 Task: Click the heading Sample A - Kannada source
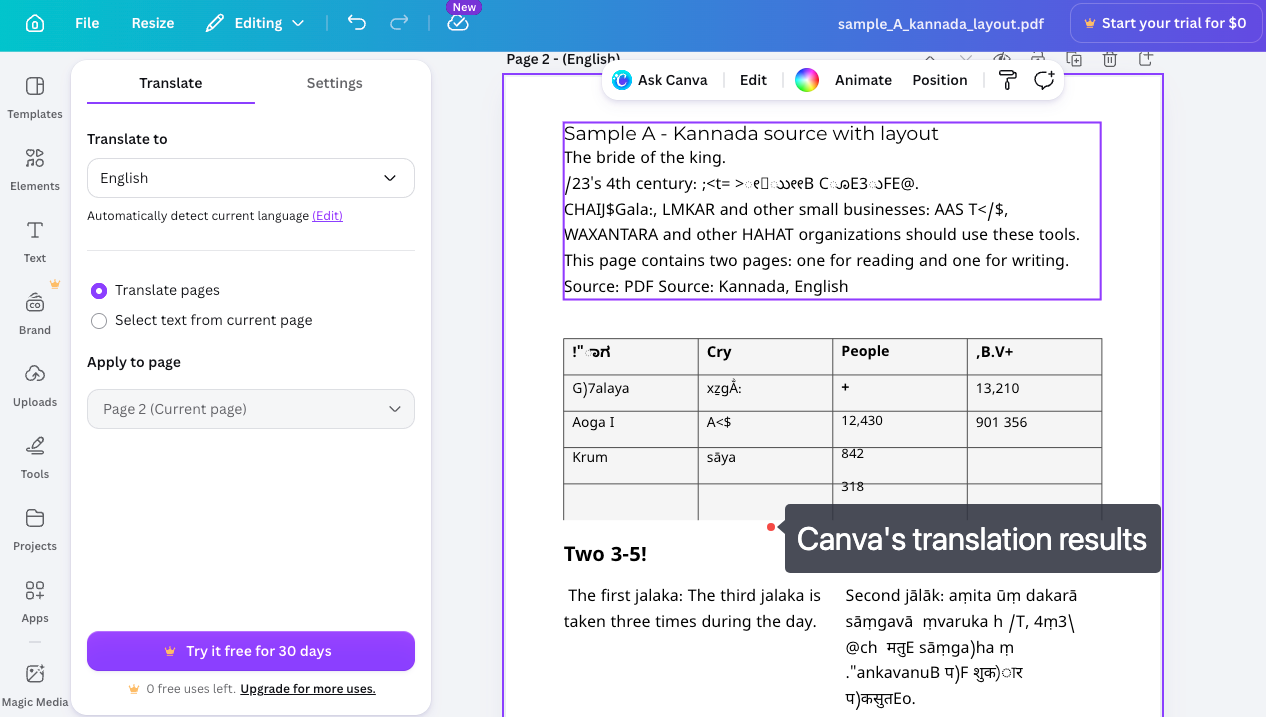point(751,134)
